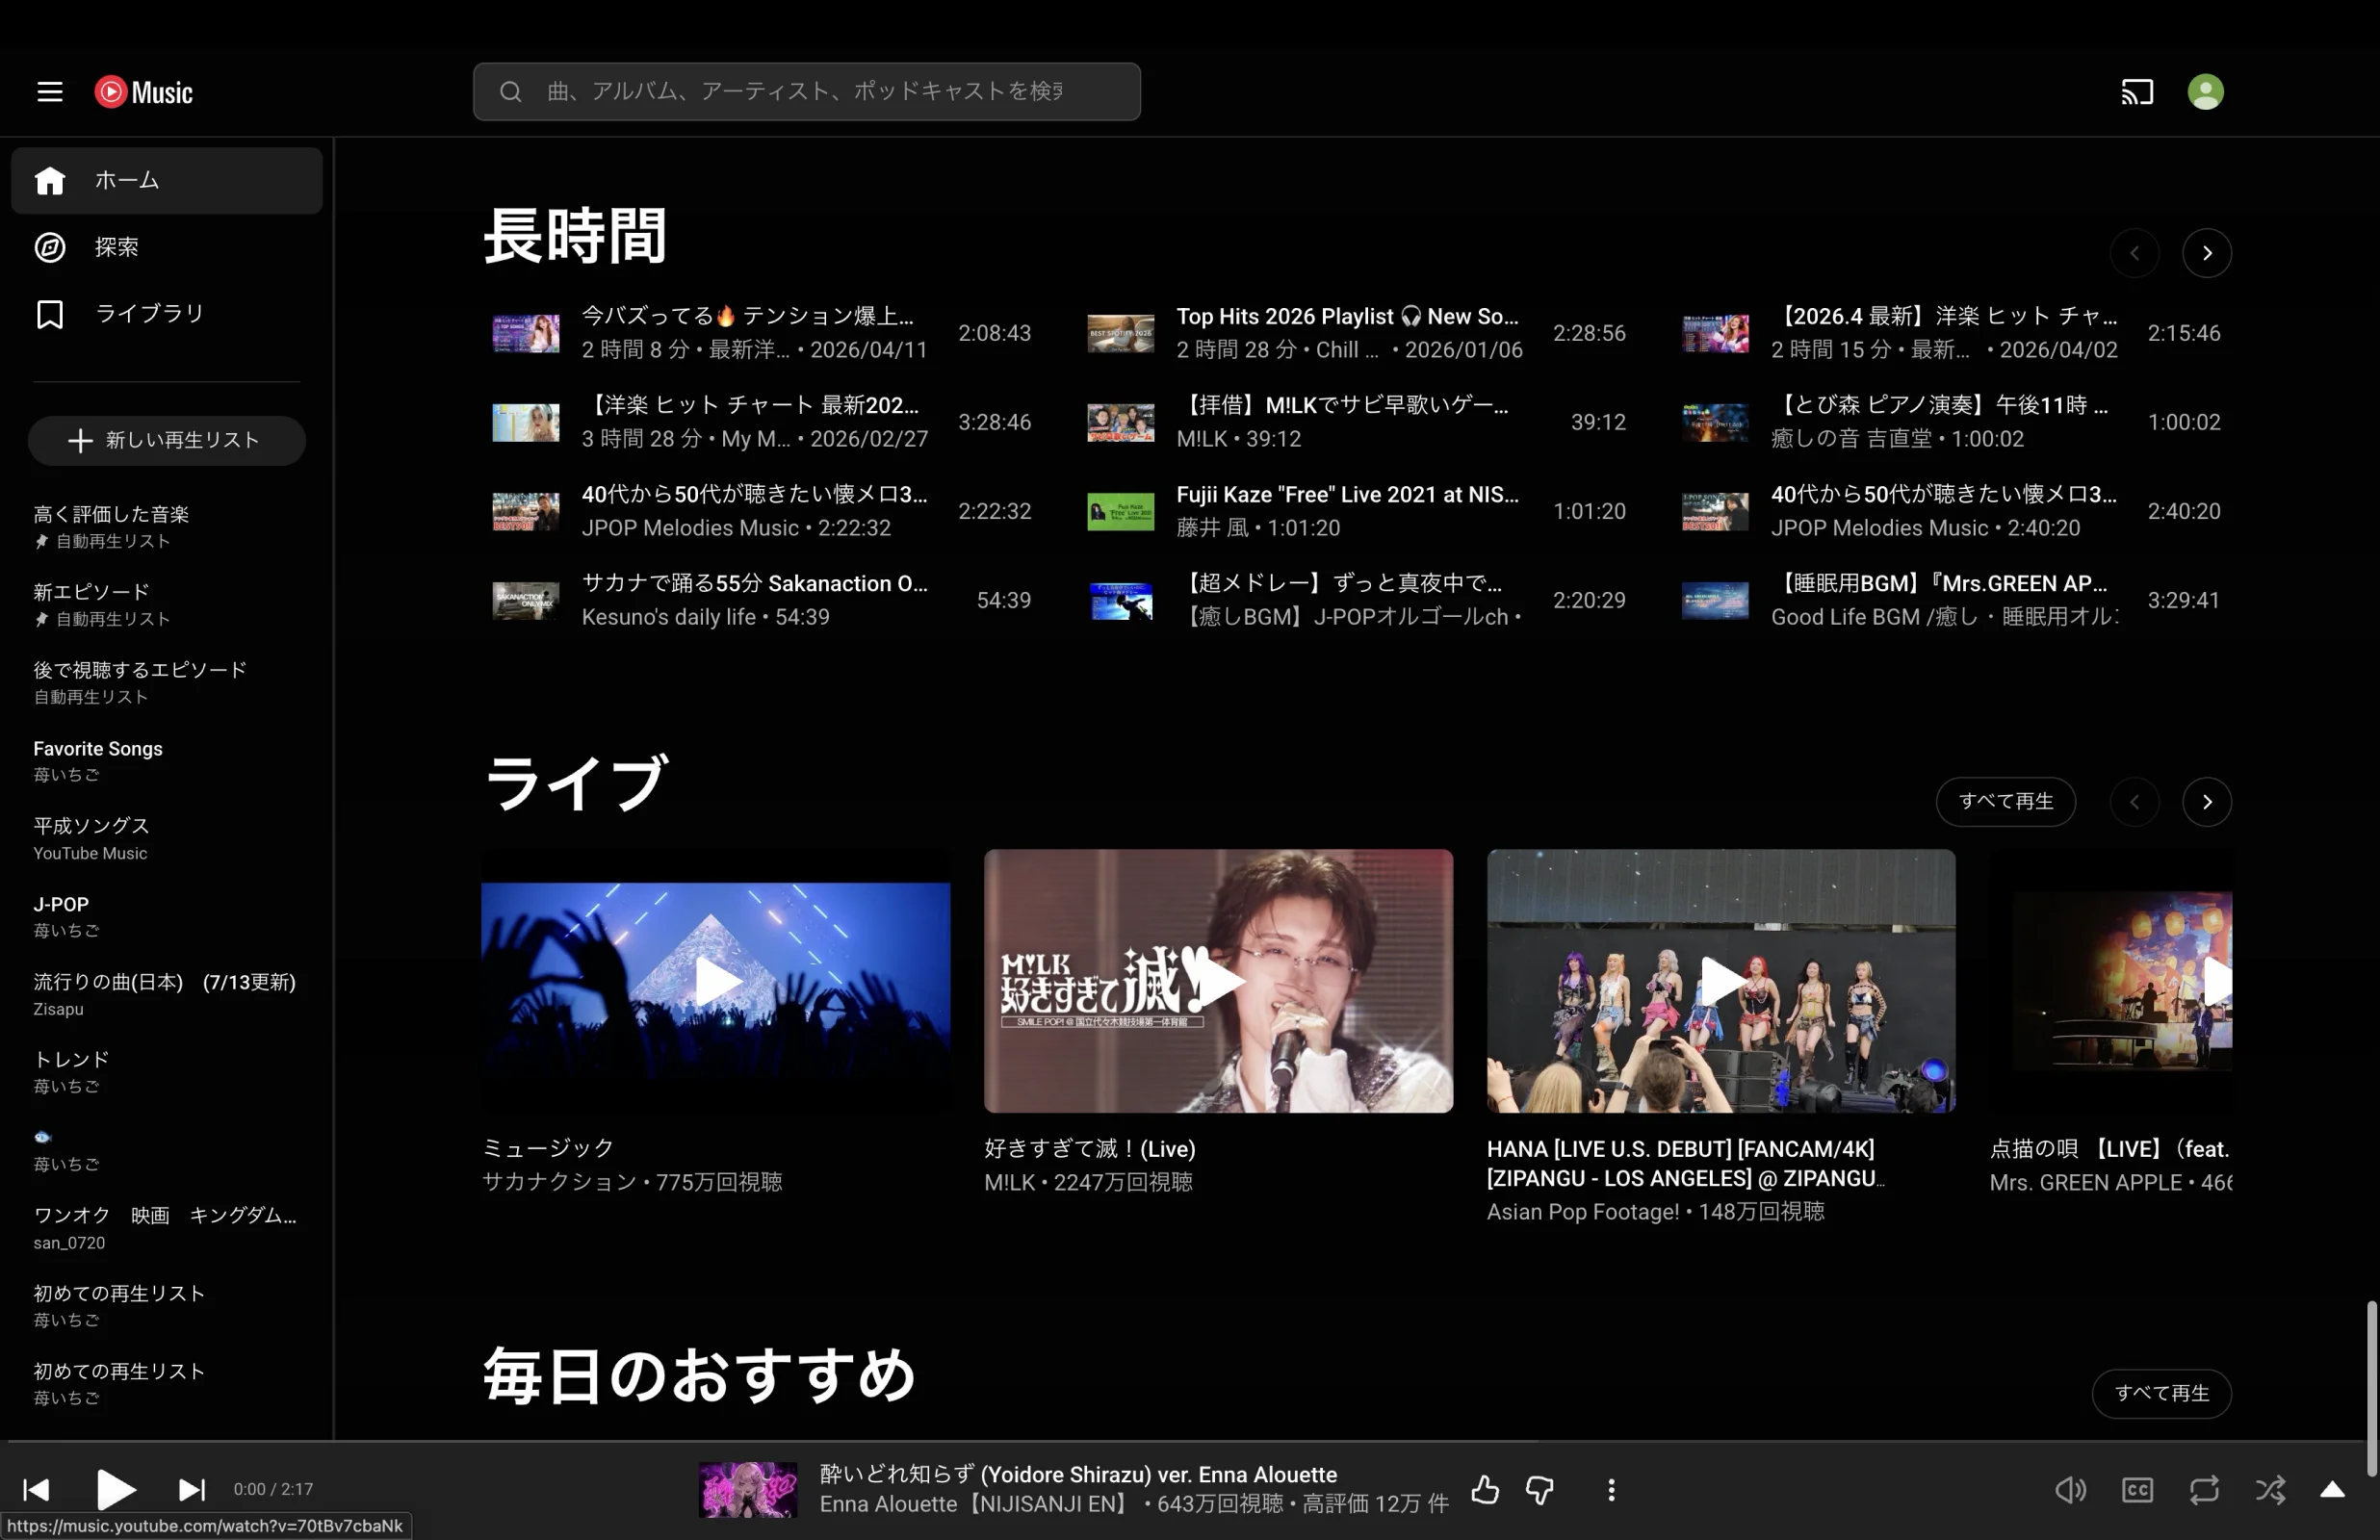Open Fujii Kaze "Free" Live 2021 item
2380x1540 pixels.
[x=1347, y=495]
